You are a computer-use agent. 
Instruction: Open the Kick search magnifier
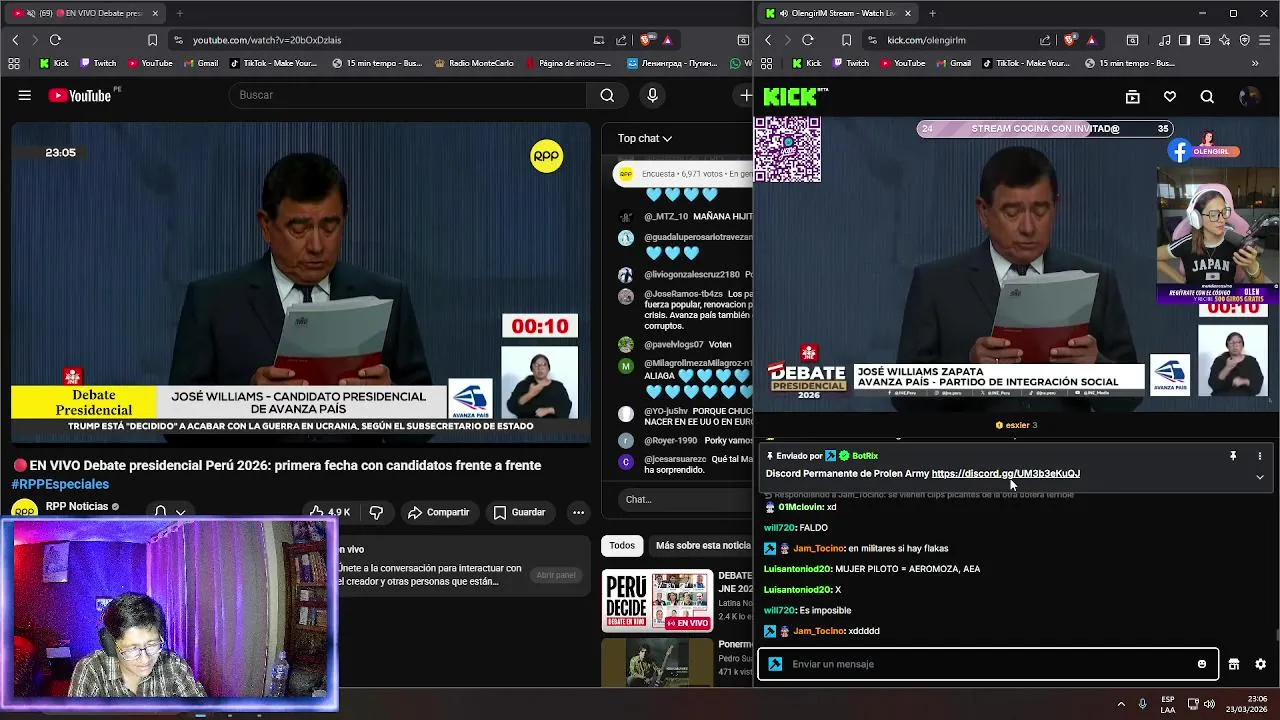(1207, 97)
